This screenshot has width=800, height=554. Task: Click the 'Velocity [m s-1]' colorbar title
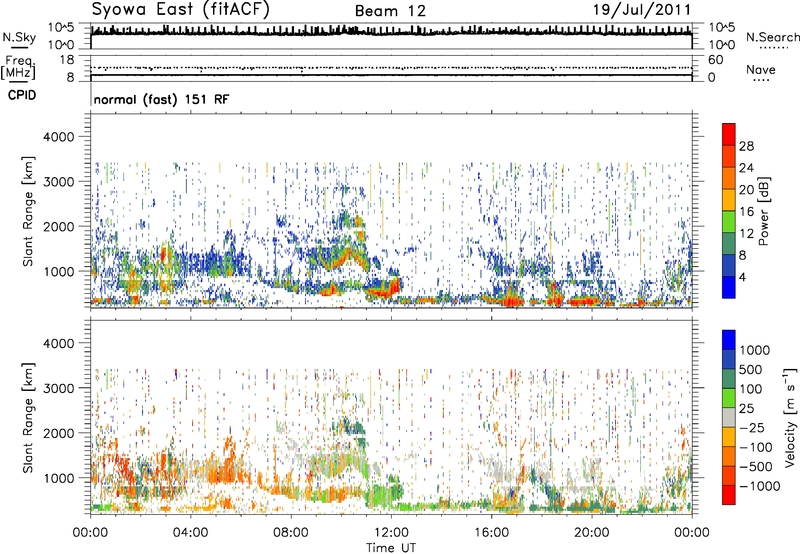(x=790, y=417)
